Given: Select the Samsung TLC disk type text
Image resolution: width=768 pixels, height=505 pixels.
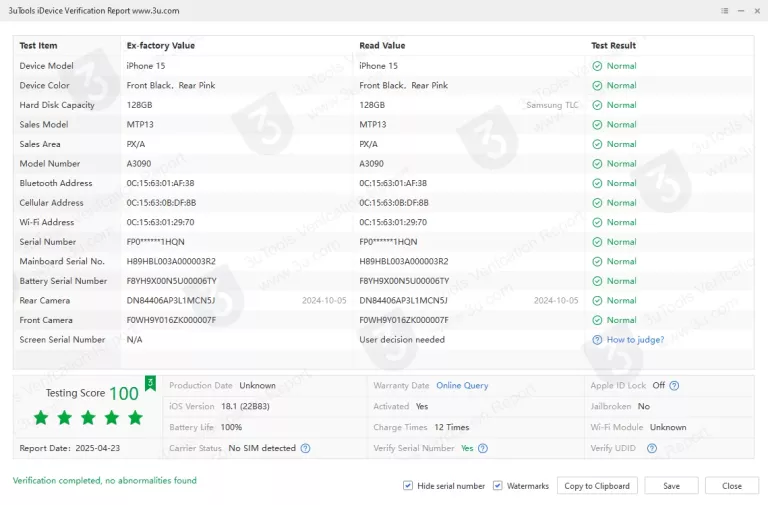Looking at the screenshot, I should pyautogui.click(x=552, y=105).
